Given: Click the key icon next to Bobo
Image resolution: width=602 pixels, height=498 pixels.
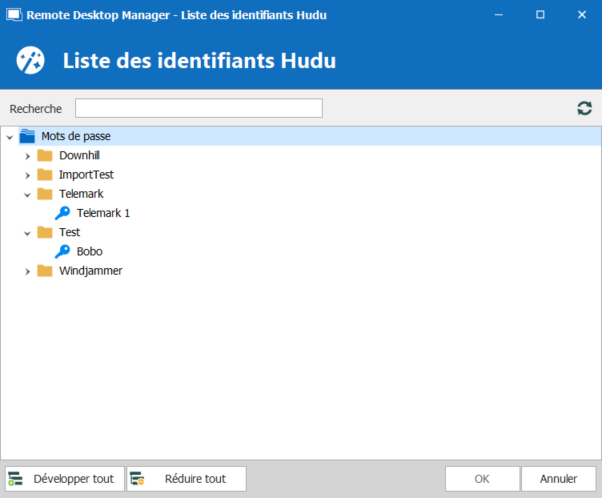Looking at the screenshot, I should (62, 251).
